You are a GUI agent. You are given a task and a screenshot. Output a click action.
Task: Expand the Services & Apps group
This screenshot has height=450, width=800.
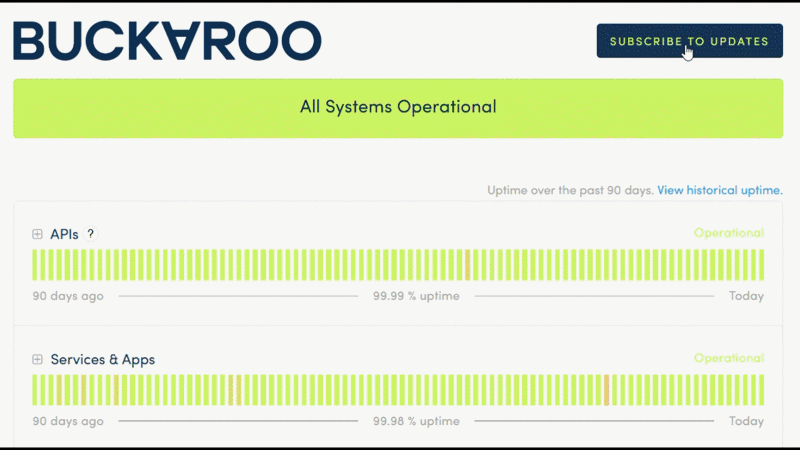37,359
